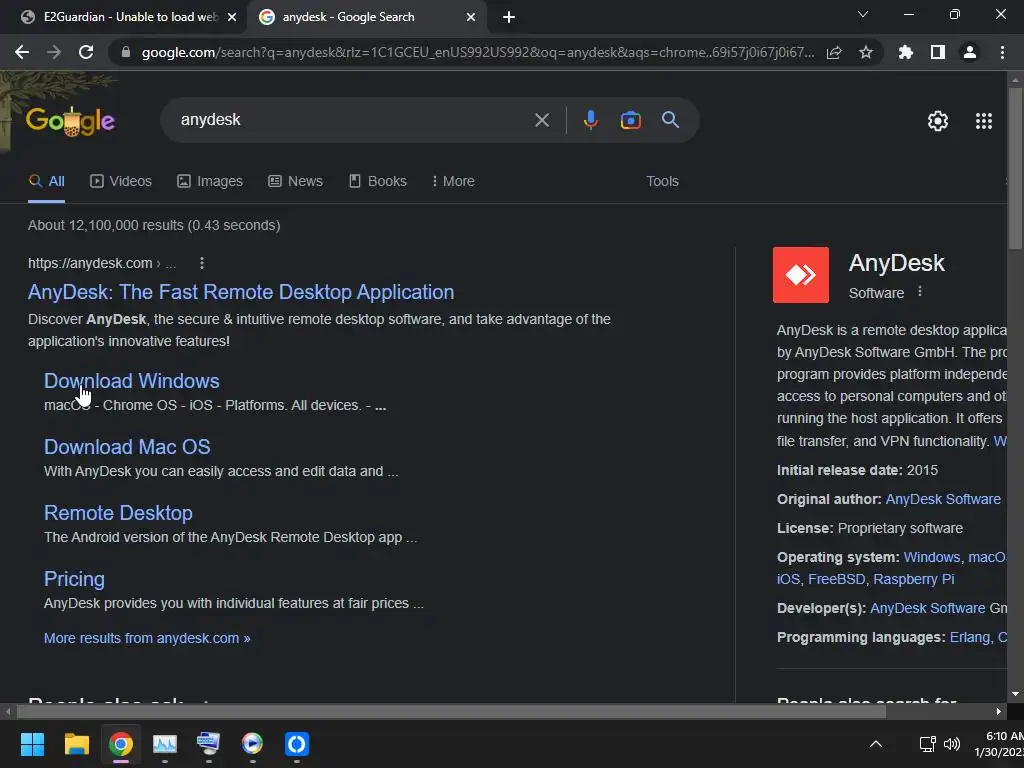The width and height of the screenshot is (1024, 768).
Task: Click the forward navigation arrow
Action: (x=54, y=52)
